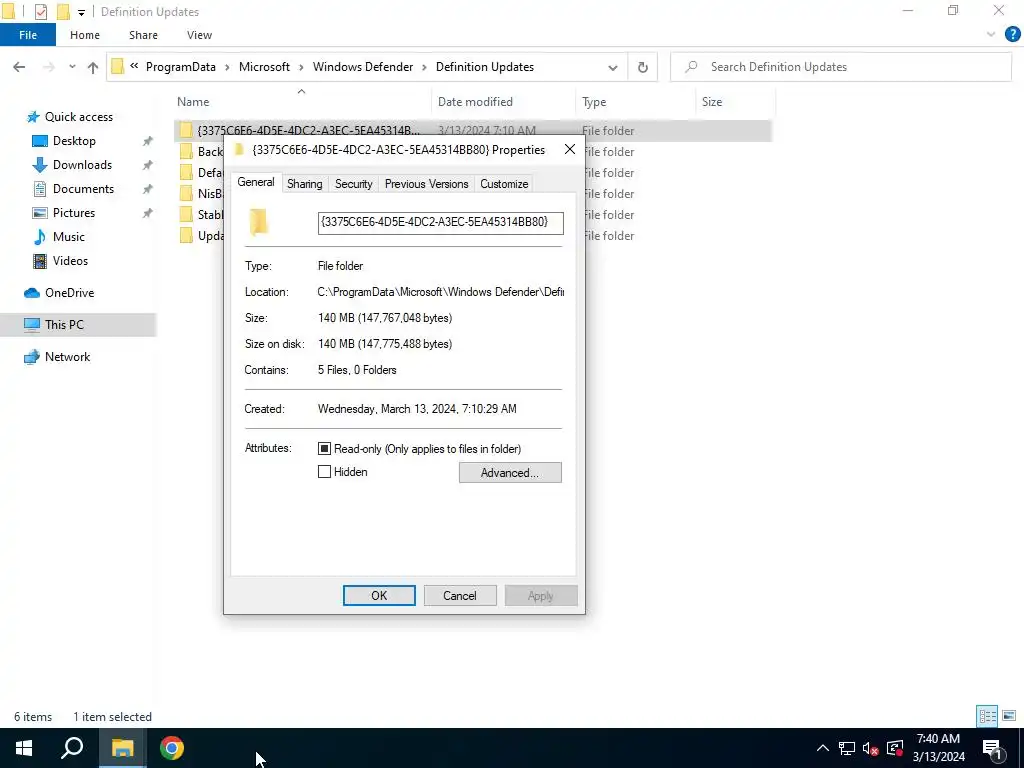Viewport: 1024px width, 768px height.
Task: Select Network in navigation pane
Action: pos(67,357)
